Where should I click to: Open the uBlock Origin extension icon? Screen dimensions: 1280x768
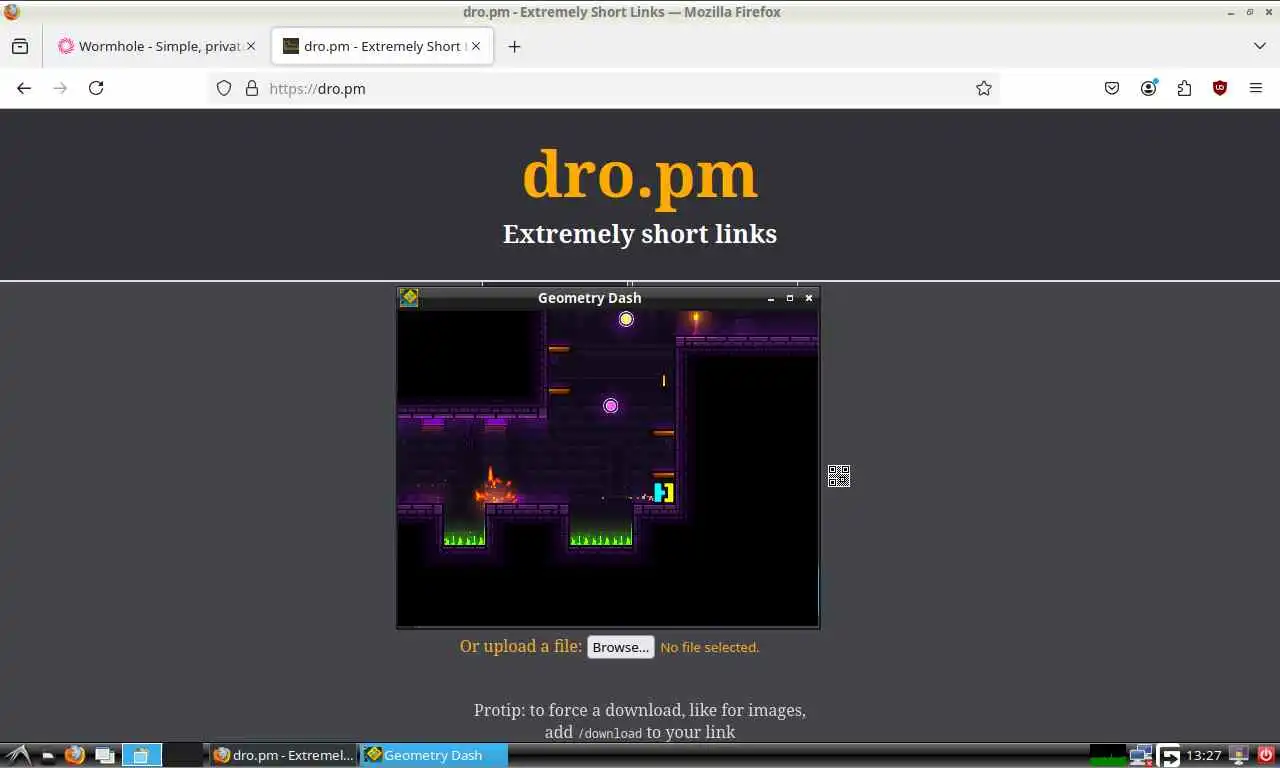(x=1220, y=88)
